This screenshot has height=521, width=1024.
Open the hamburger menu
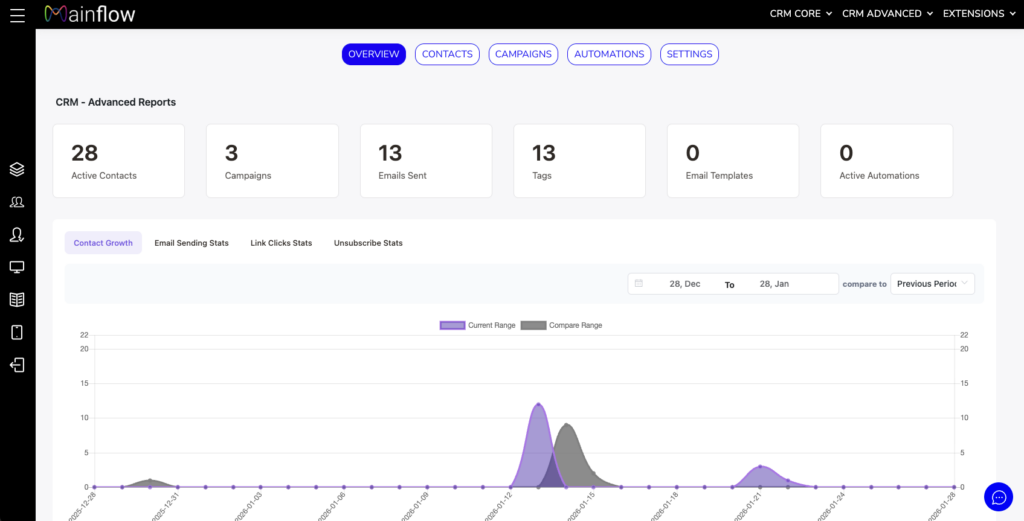pos(17,14)
